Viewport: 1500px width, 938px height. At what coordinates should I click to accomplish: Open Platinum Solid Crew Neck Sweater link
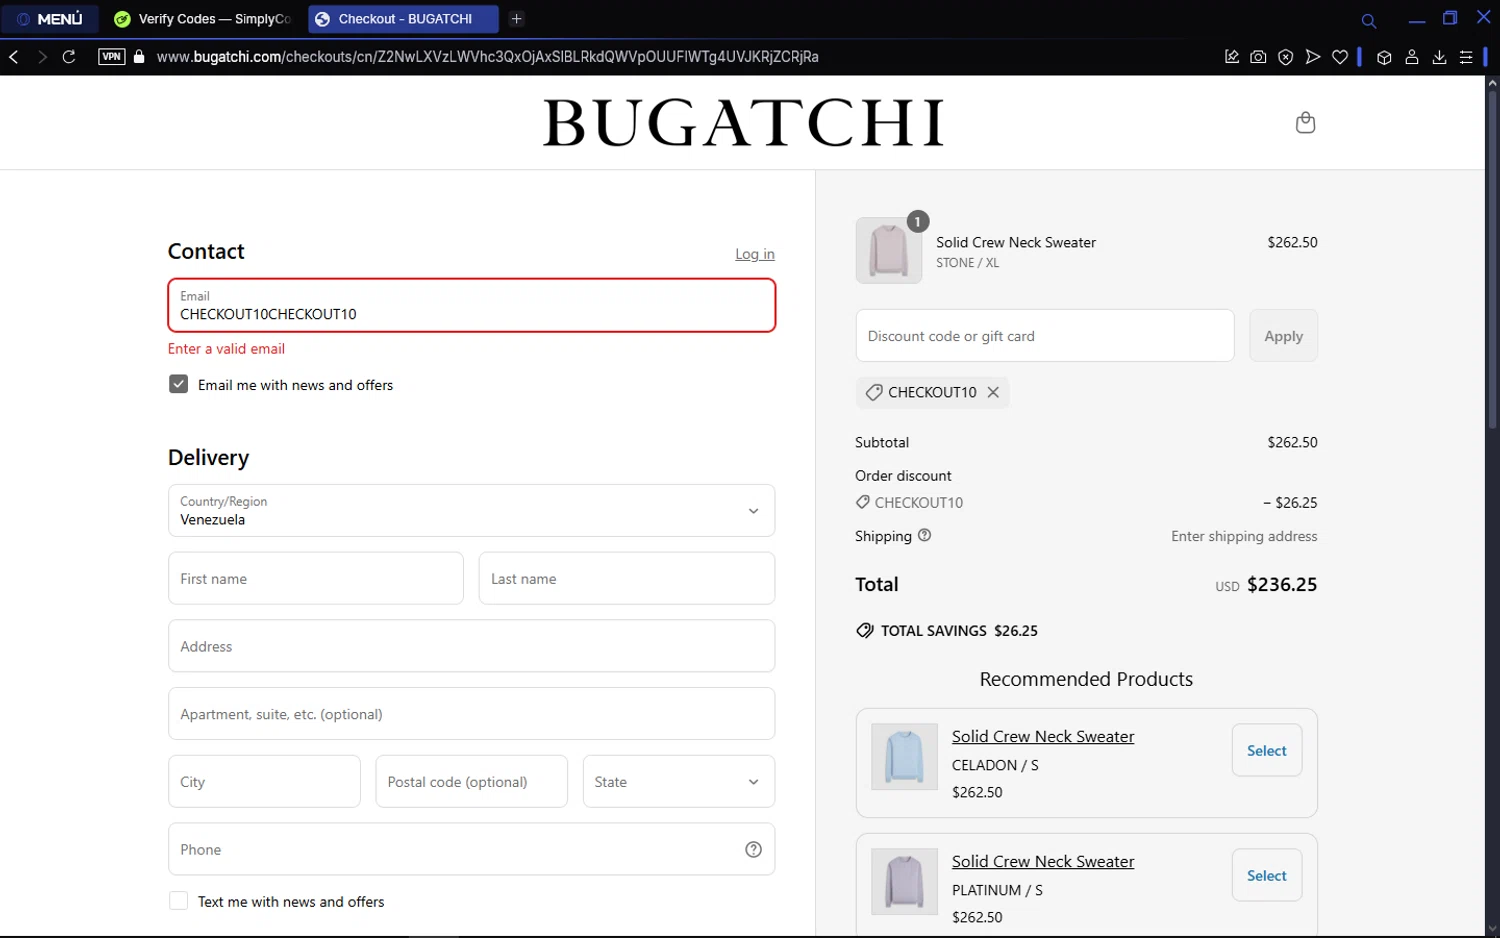point(1043,861)
